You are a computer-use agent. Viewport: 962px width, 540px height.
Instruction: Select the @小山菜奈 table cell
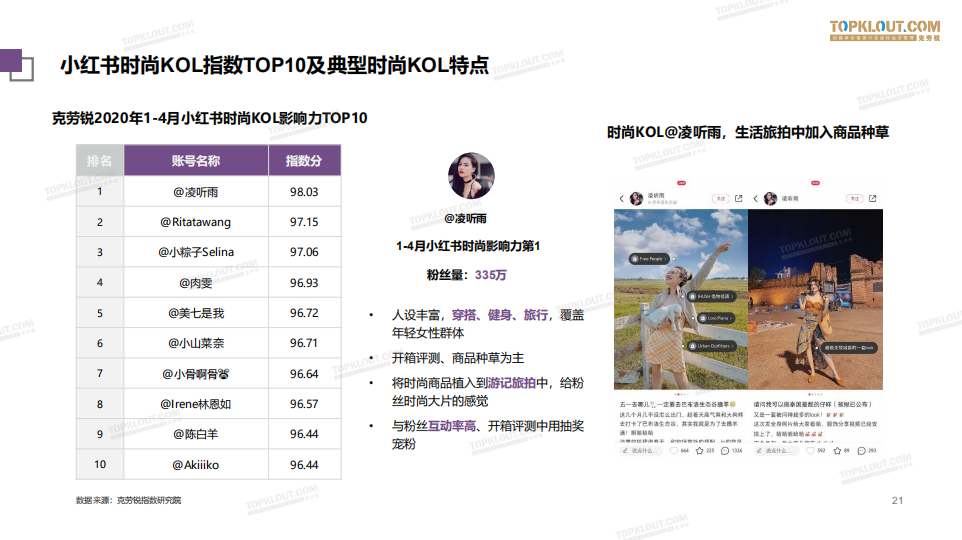click(196, 343)
